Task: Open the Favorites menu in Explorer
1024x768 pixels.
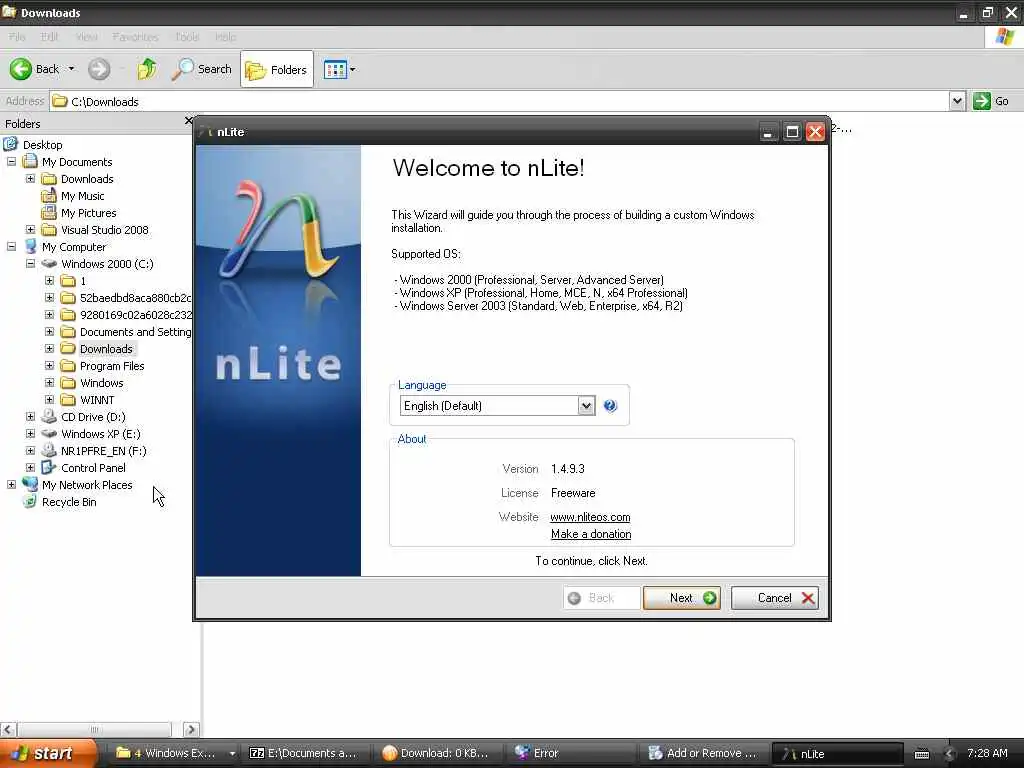Action: click(135, 37)
